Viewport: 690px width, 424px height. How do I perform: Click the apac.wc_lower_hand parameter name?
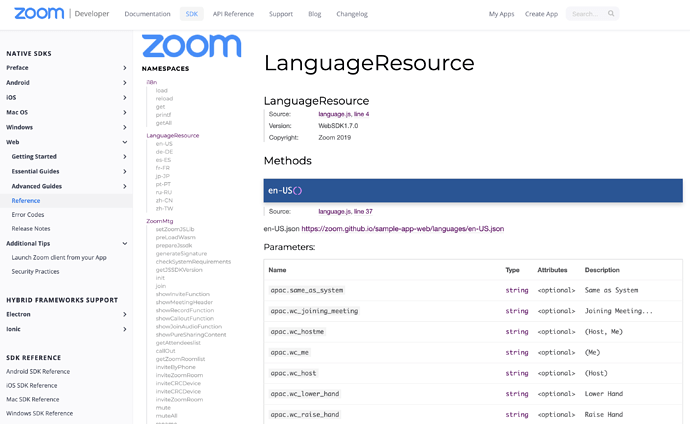(x=305, y=394)
